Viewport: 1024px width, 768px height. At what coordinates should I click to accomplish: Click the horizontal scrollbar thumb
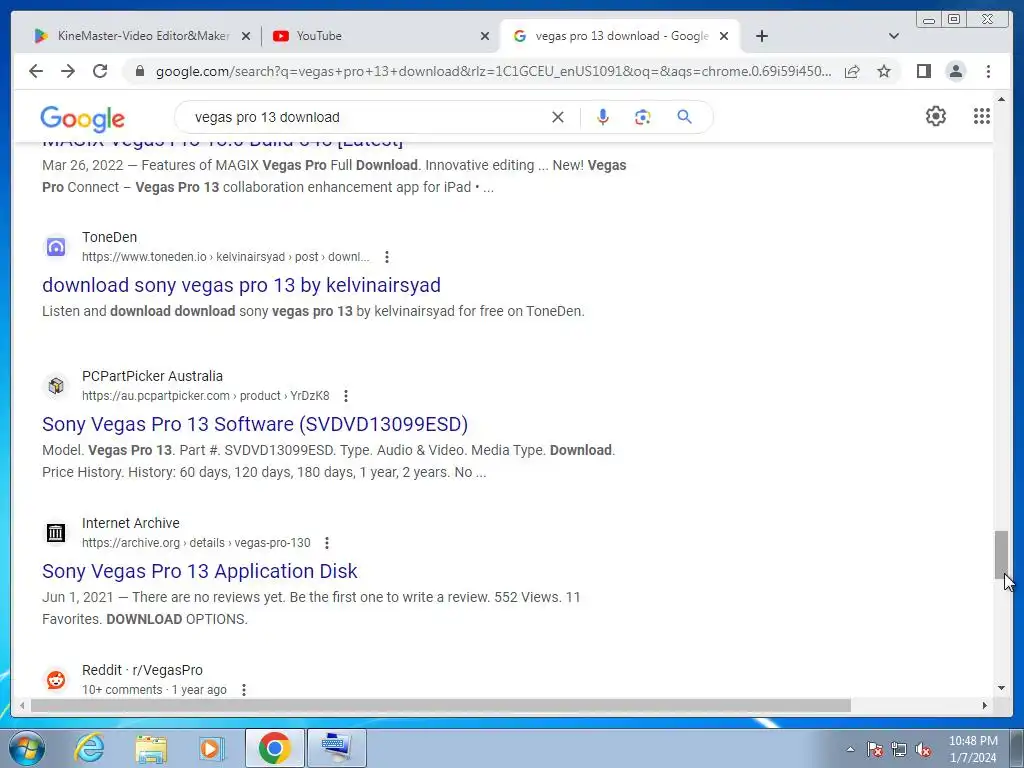click(441, 705)
